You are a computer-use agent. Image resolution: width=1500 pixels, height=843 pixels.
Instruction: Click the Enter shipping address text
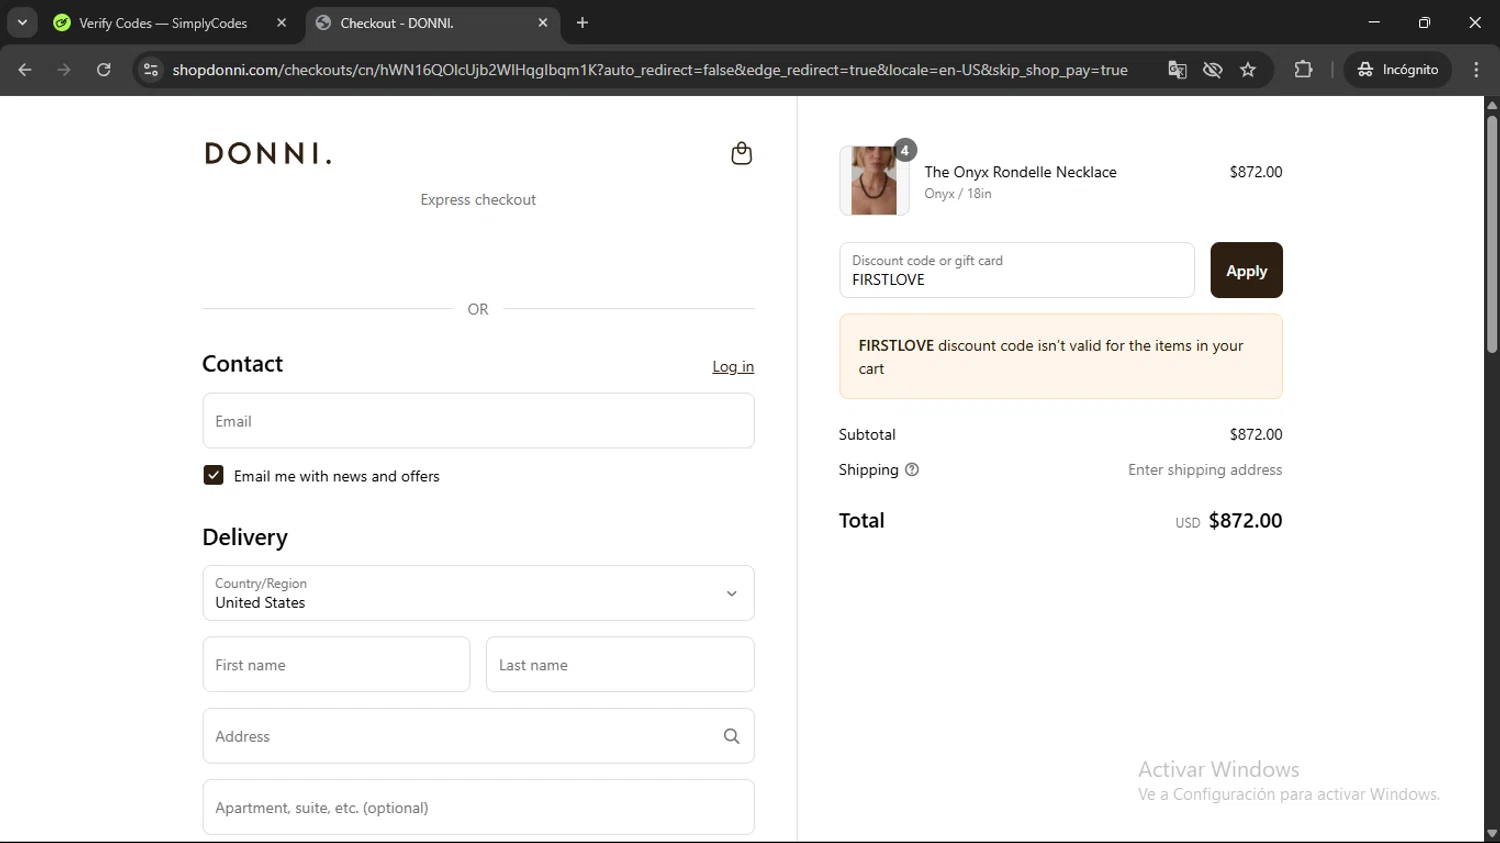pyautogui.click(x=1205, y=470)
